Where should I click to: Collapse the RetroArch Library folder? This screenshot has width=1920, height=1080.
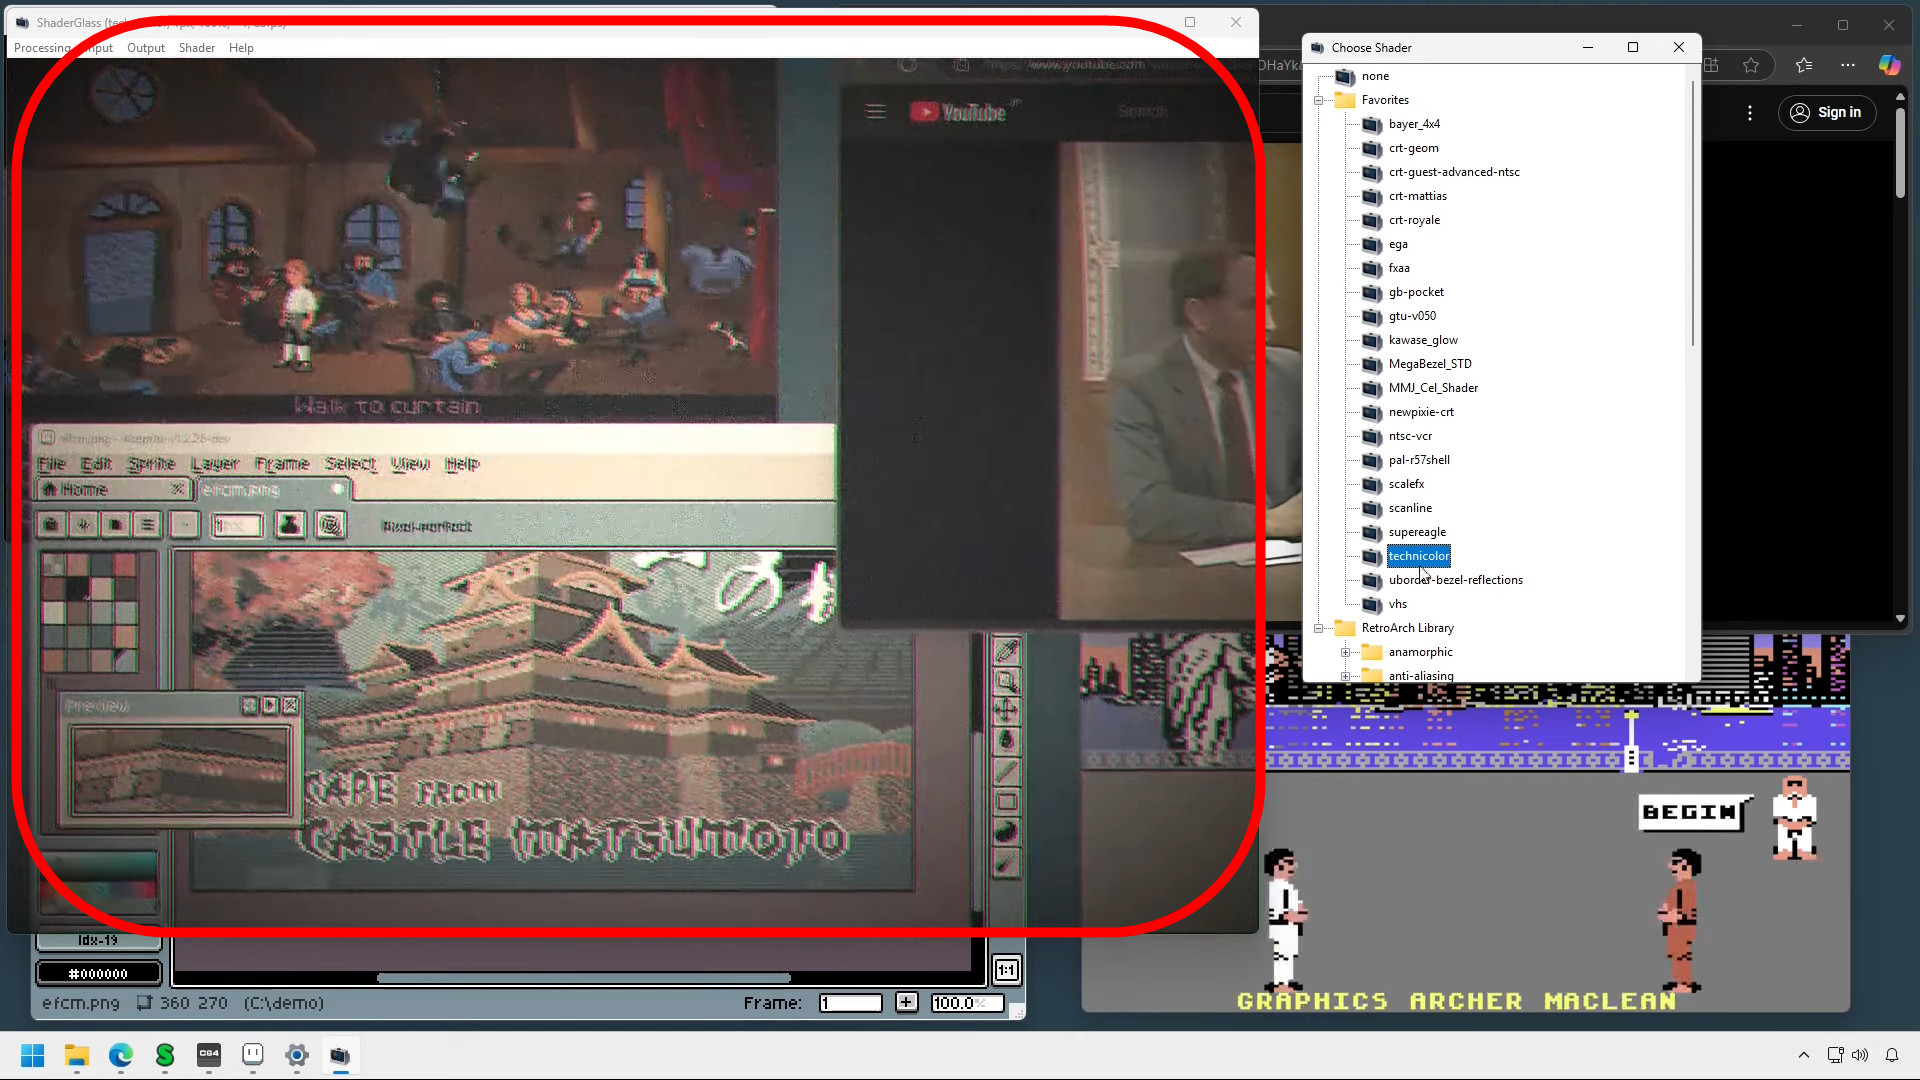pos(1319,628)
